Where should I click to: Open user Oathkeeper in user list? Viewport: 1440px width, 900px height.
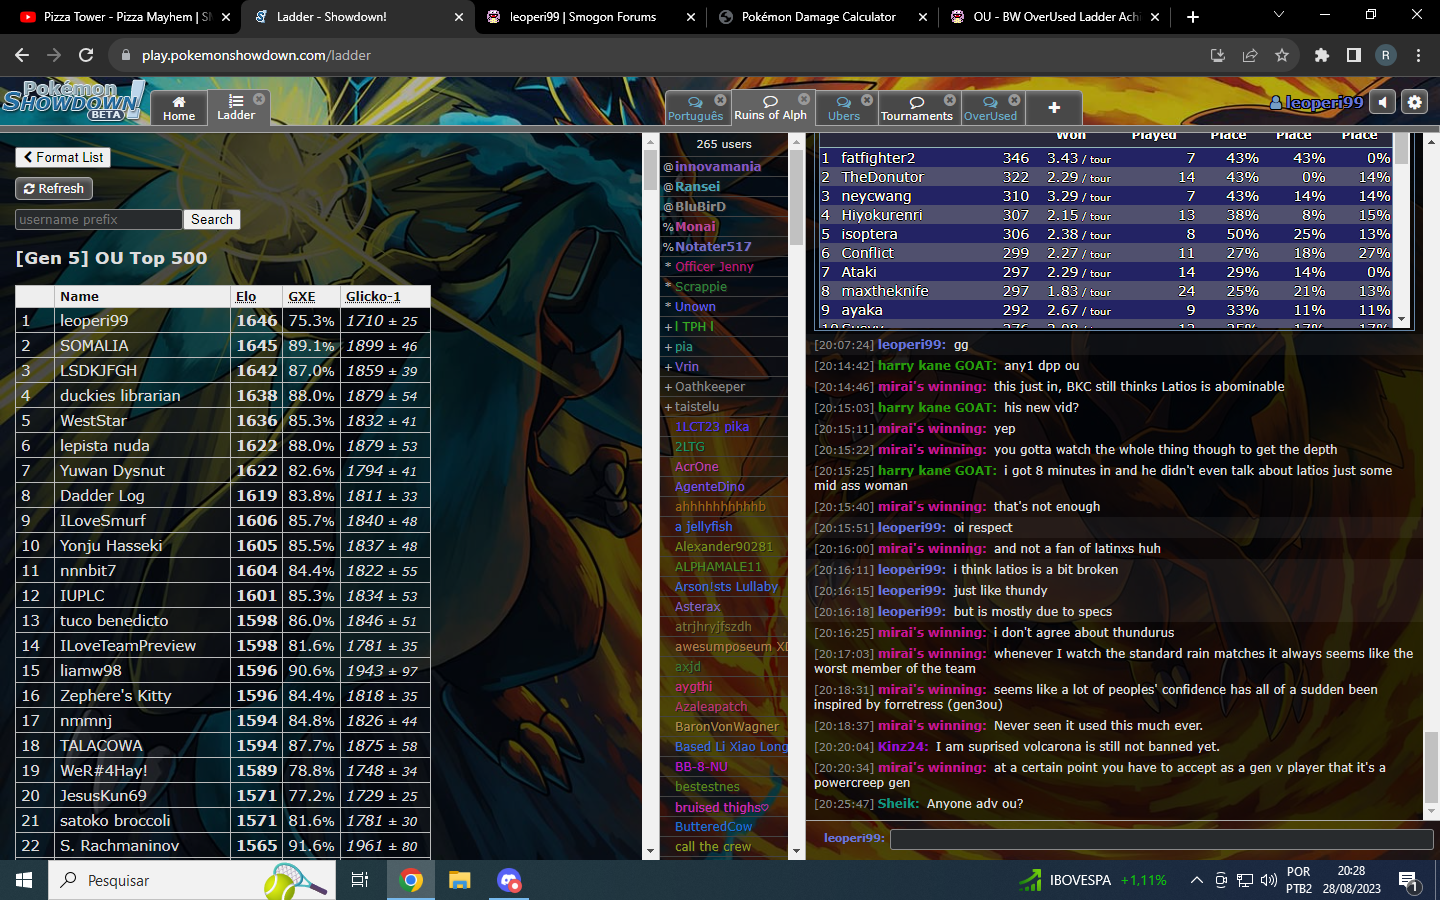click(710, 387)
